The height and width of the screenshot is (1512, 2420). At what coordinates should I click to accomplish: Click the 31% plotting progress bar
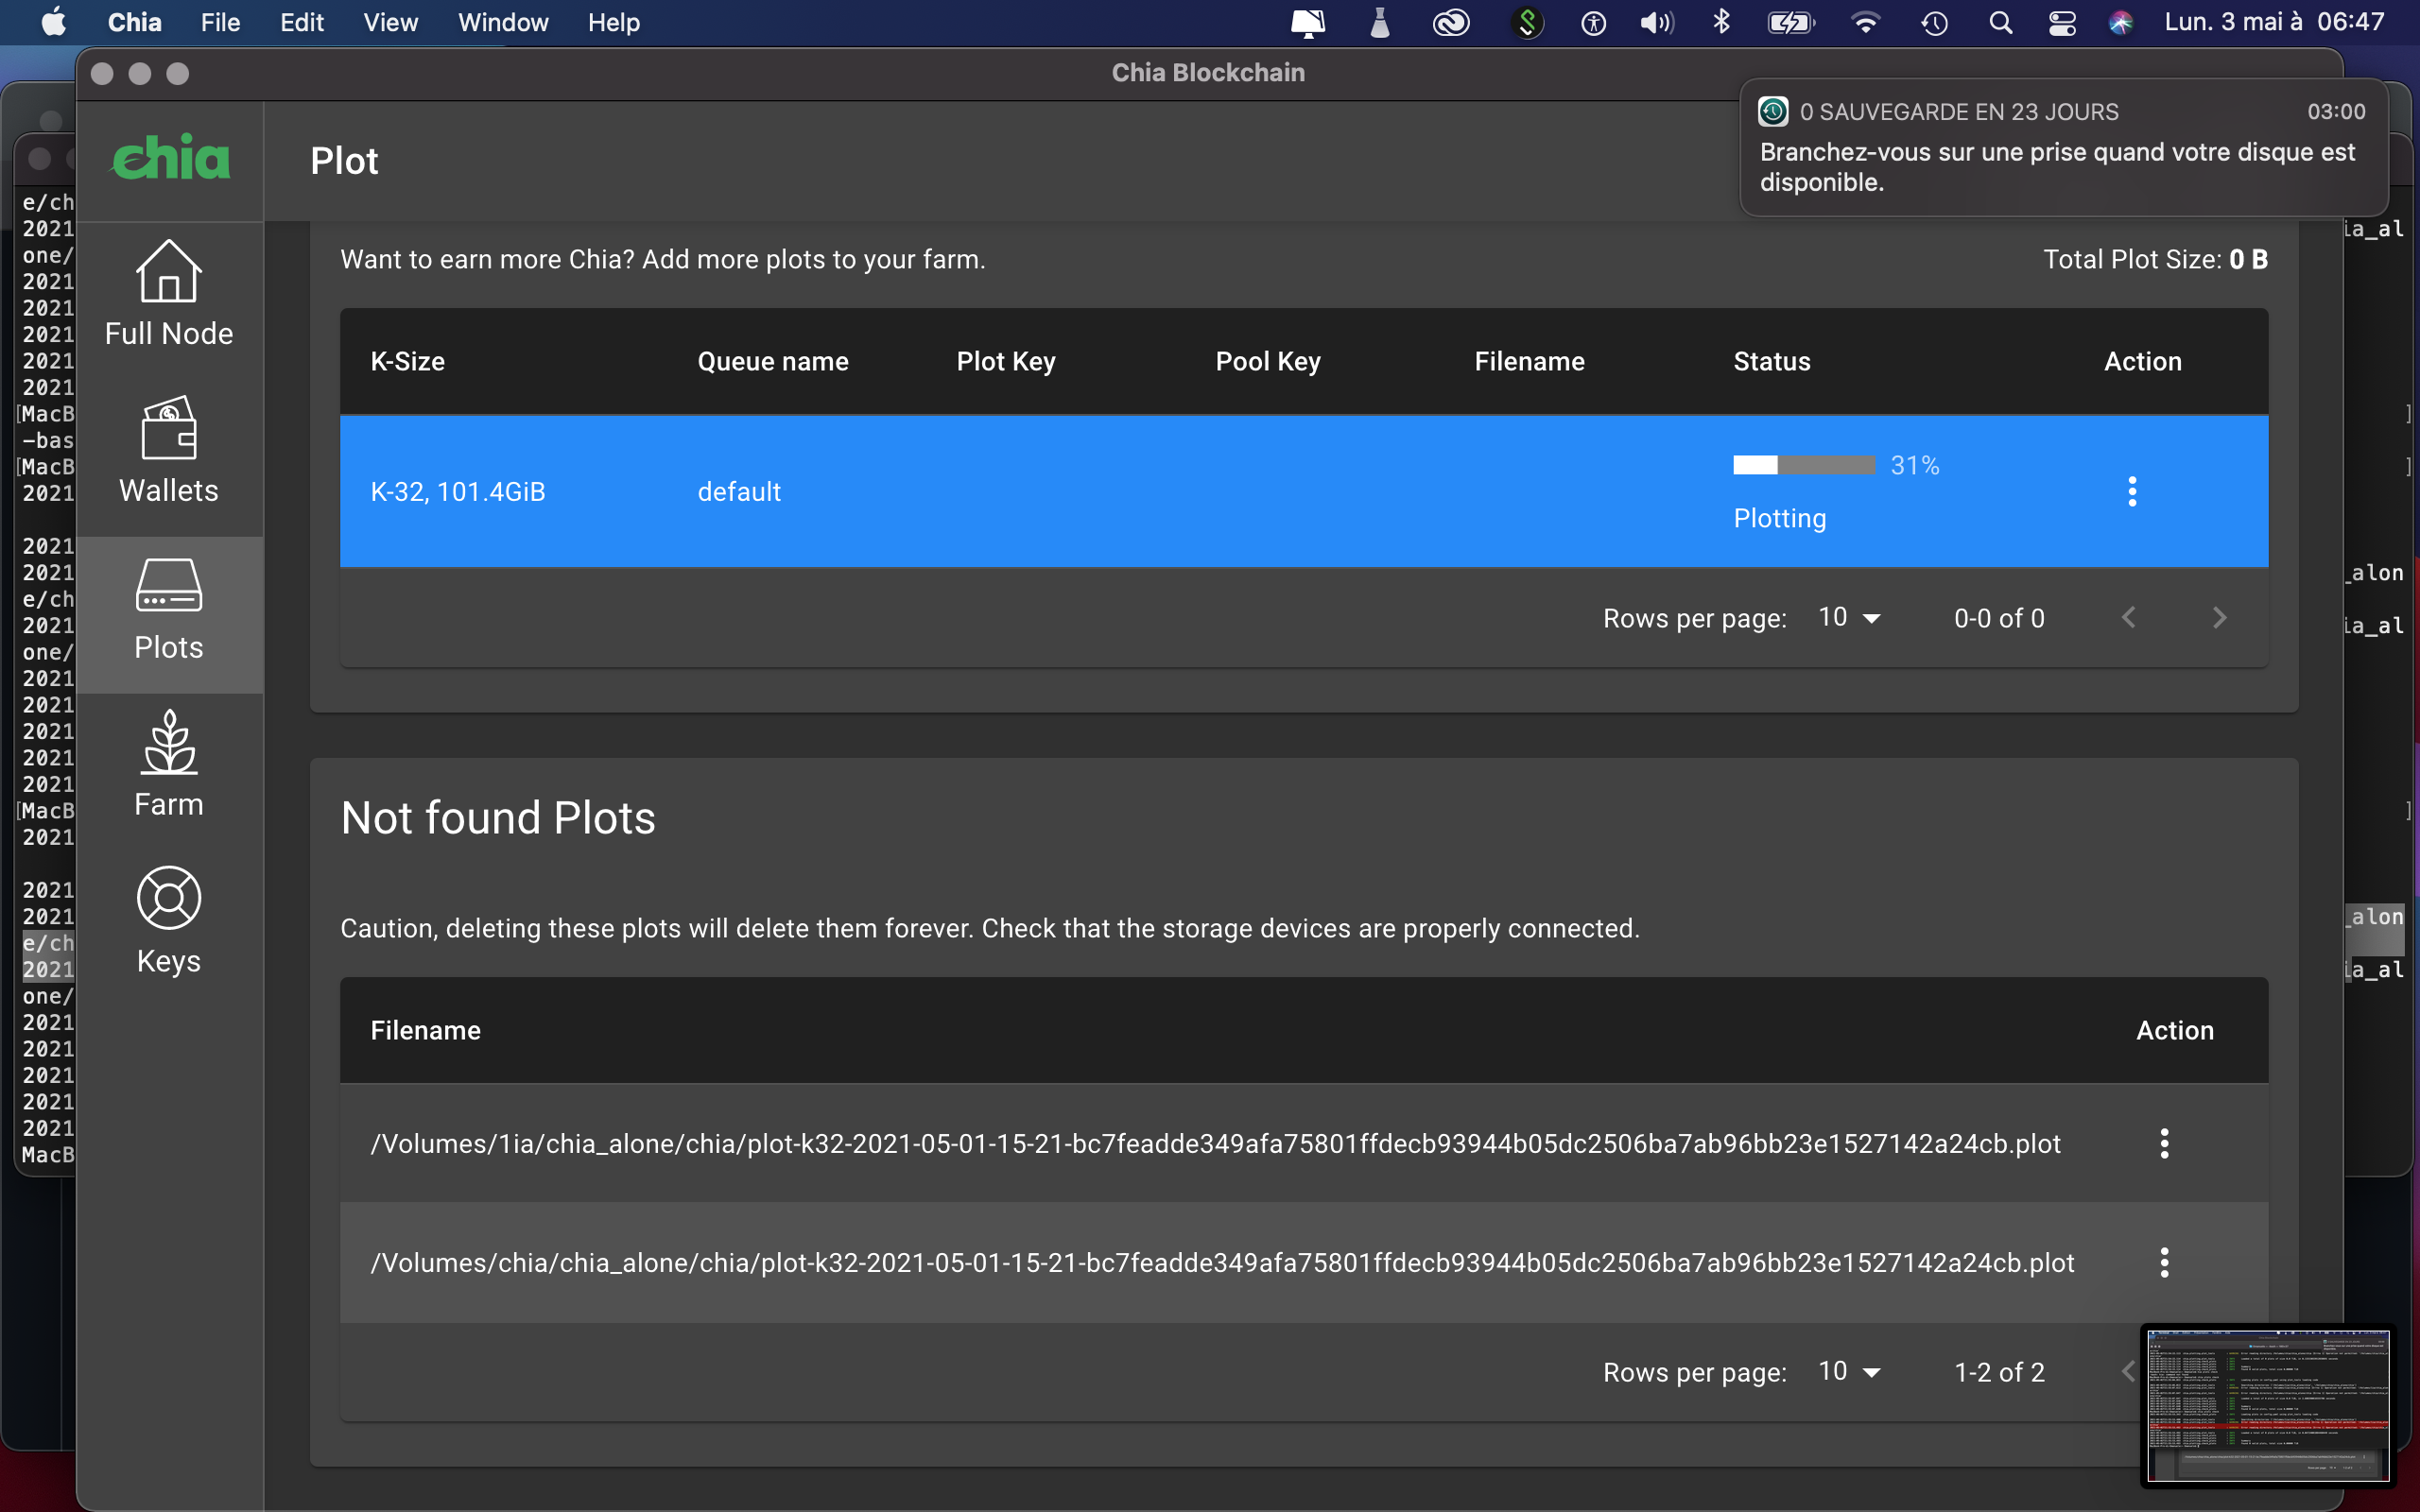1804,465
